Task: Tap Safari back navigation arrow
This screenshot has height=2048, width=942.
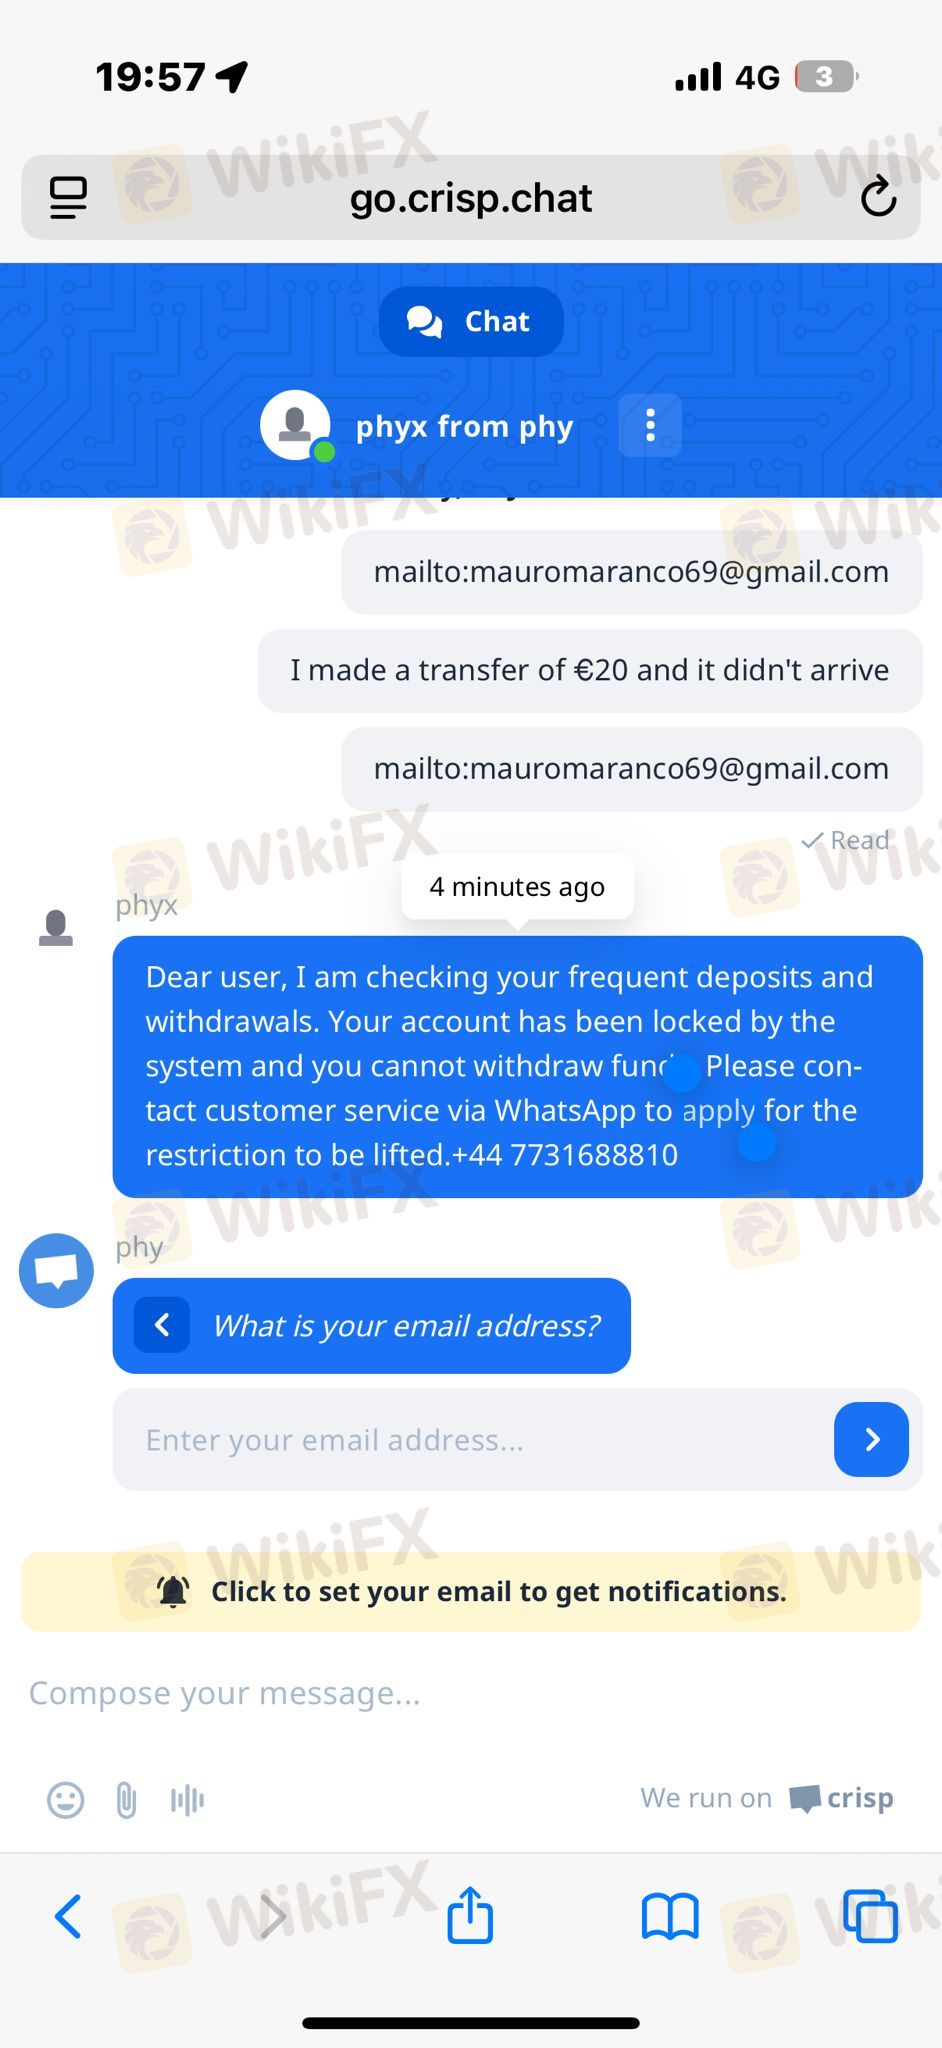Action: (x=68, y=1917)
